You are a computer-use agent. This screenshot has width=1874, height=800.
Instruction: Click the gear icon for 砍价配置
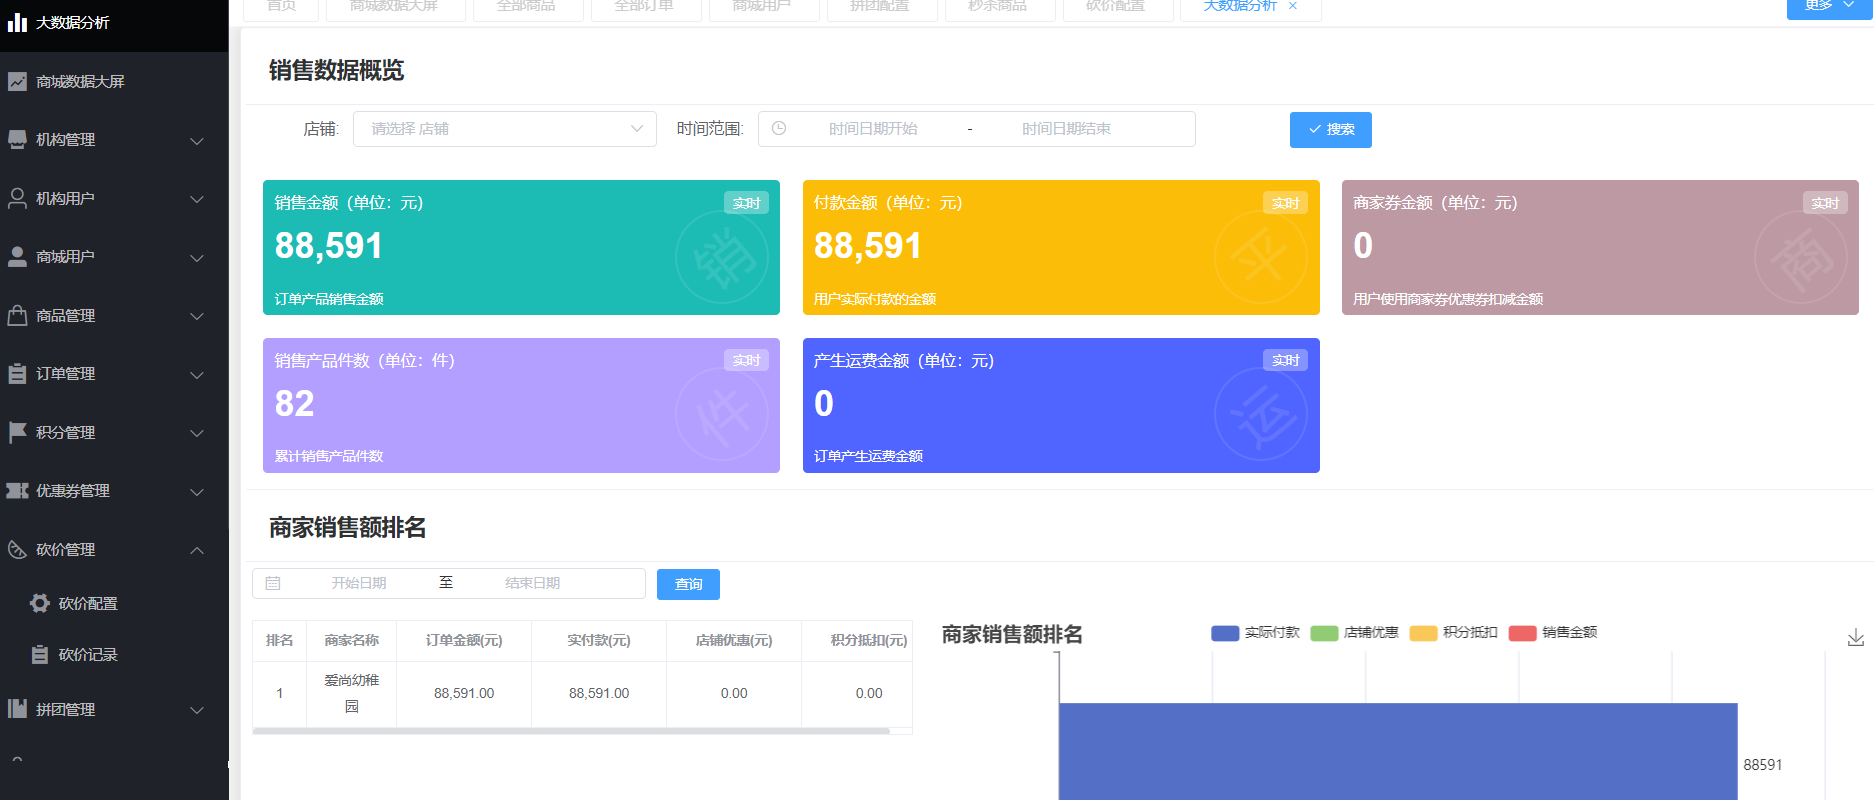click(40, 603)
